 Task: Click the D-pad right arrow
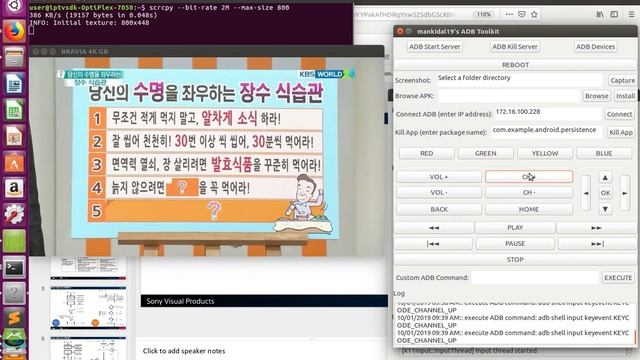click(x=625, y=193)
